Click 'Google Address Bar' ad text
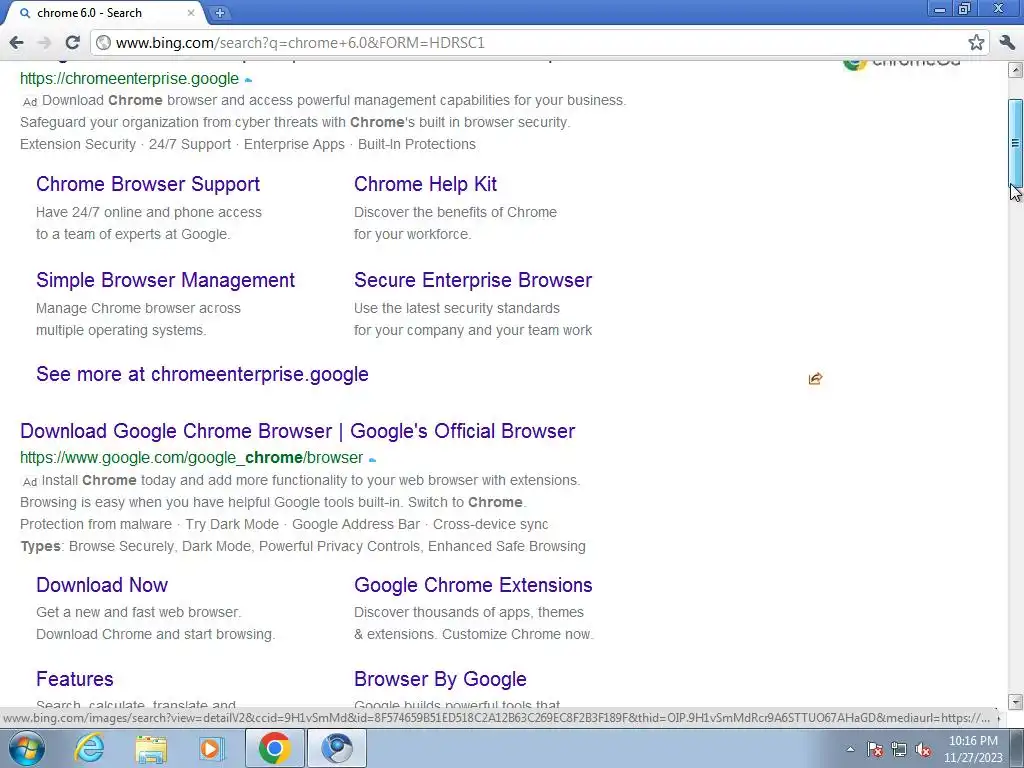The image size is (1024, 768). (356, 524)
